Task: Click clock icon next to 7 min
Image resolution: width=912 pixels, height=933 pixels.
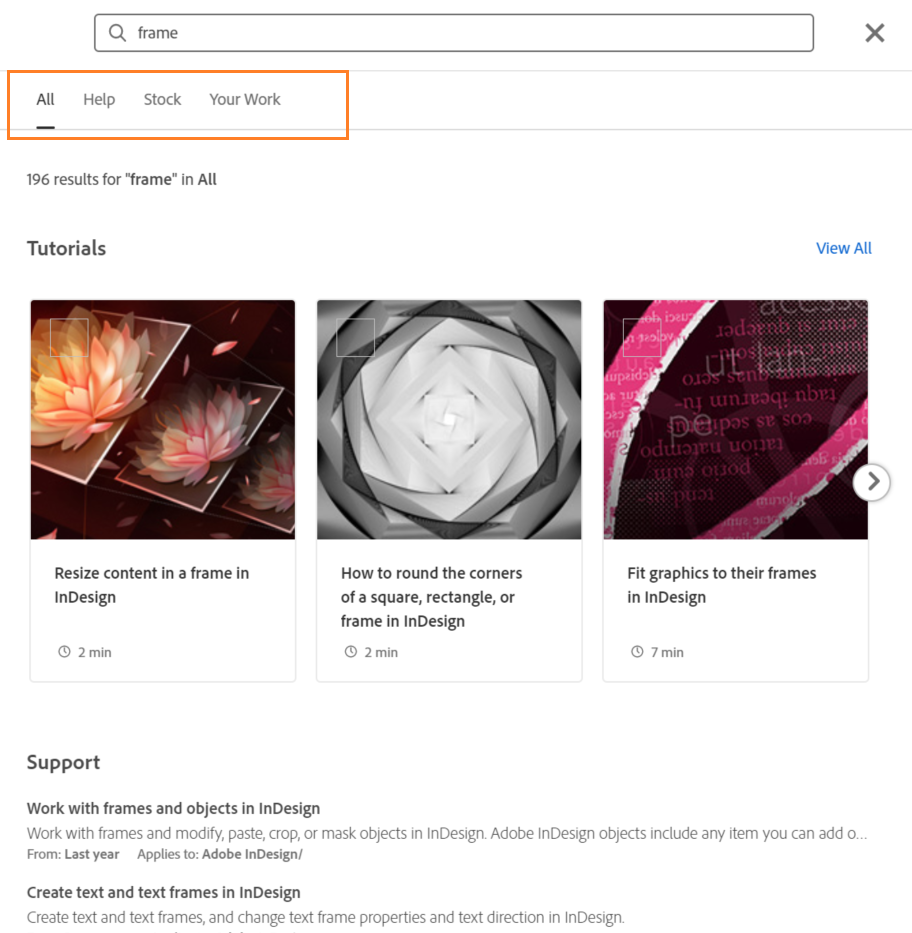Action: (637, 652)
